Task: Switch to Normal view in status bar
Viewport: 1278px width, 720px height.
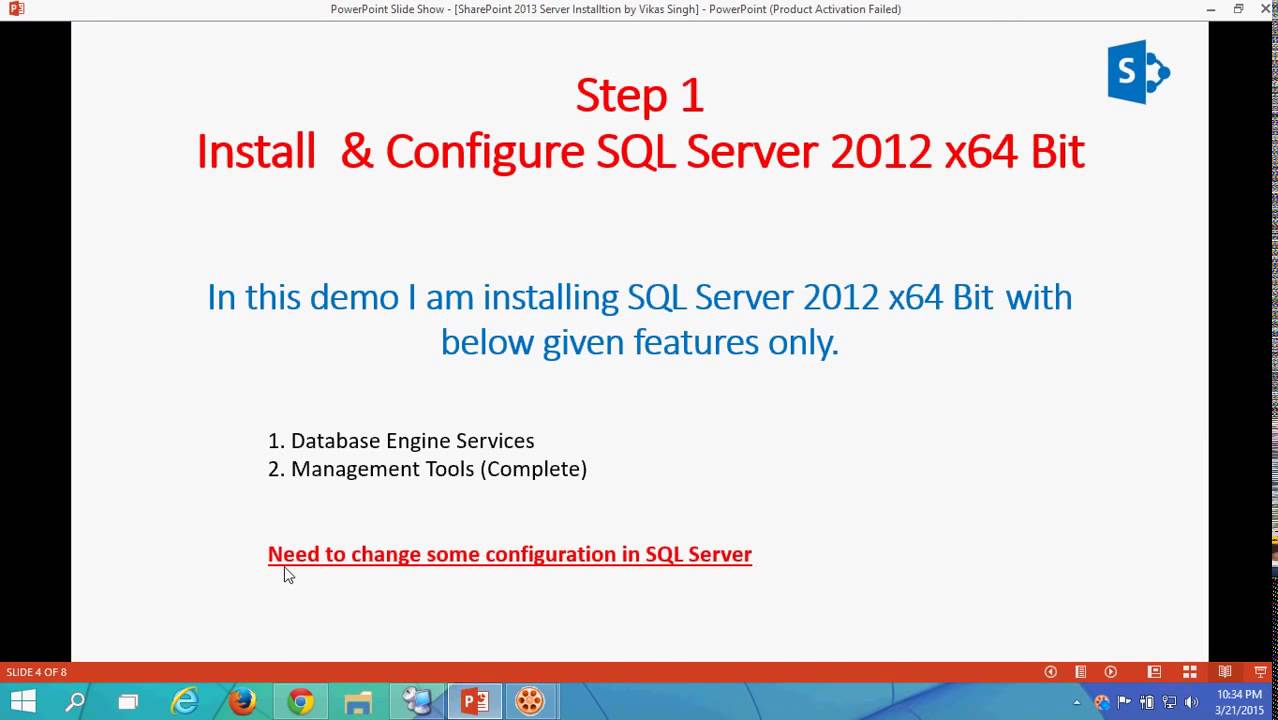Action: tap(1154, 672)
